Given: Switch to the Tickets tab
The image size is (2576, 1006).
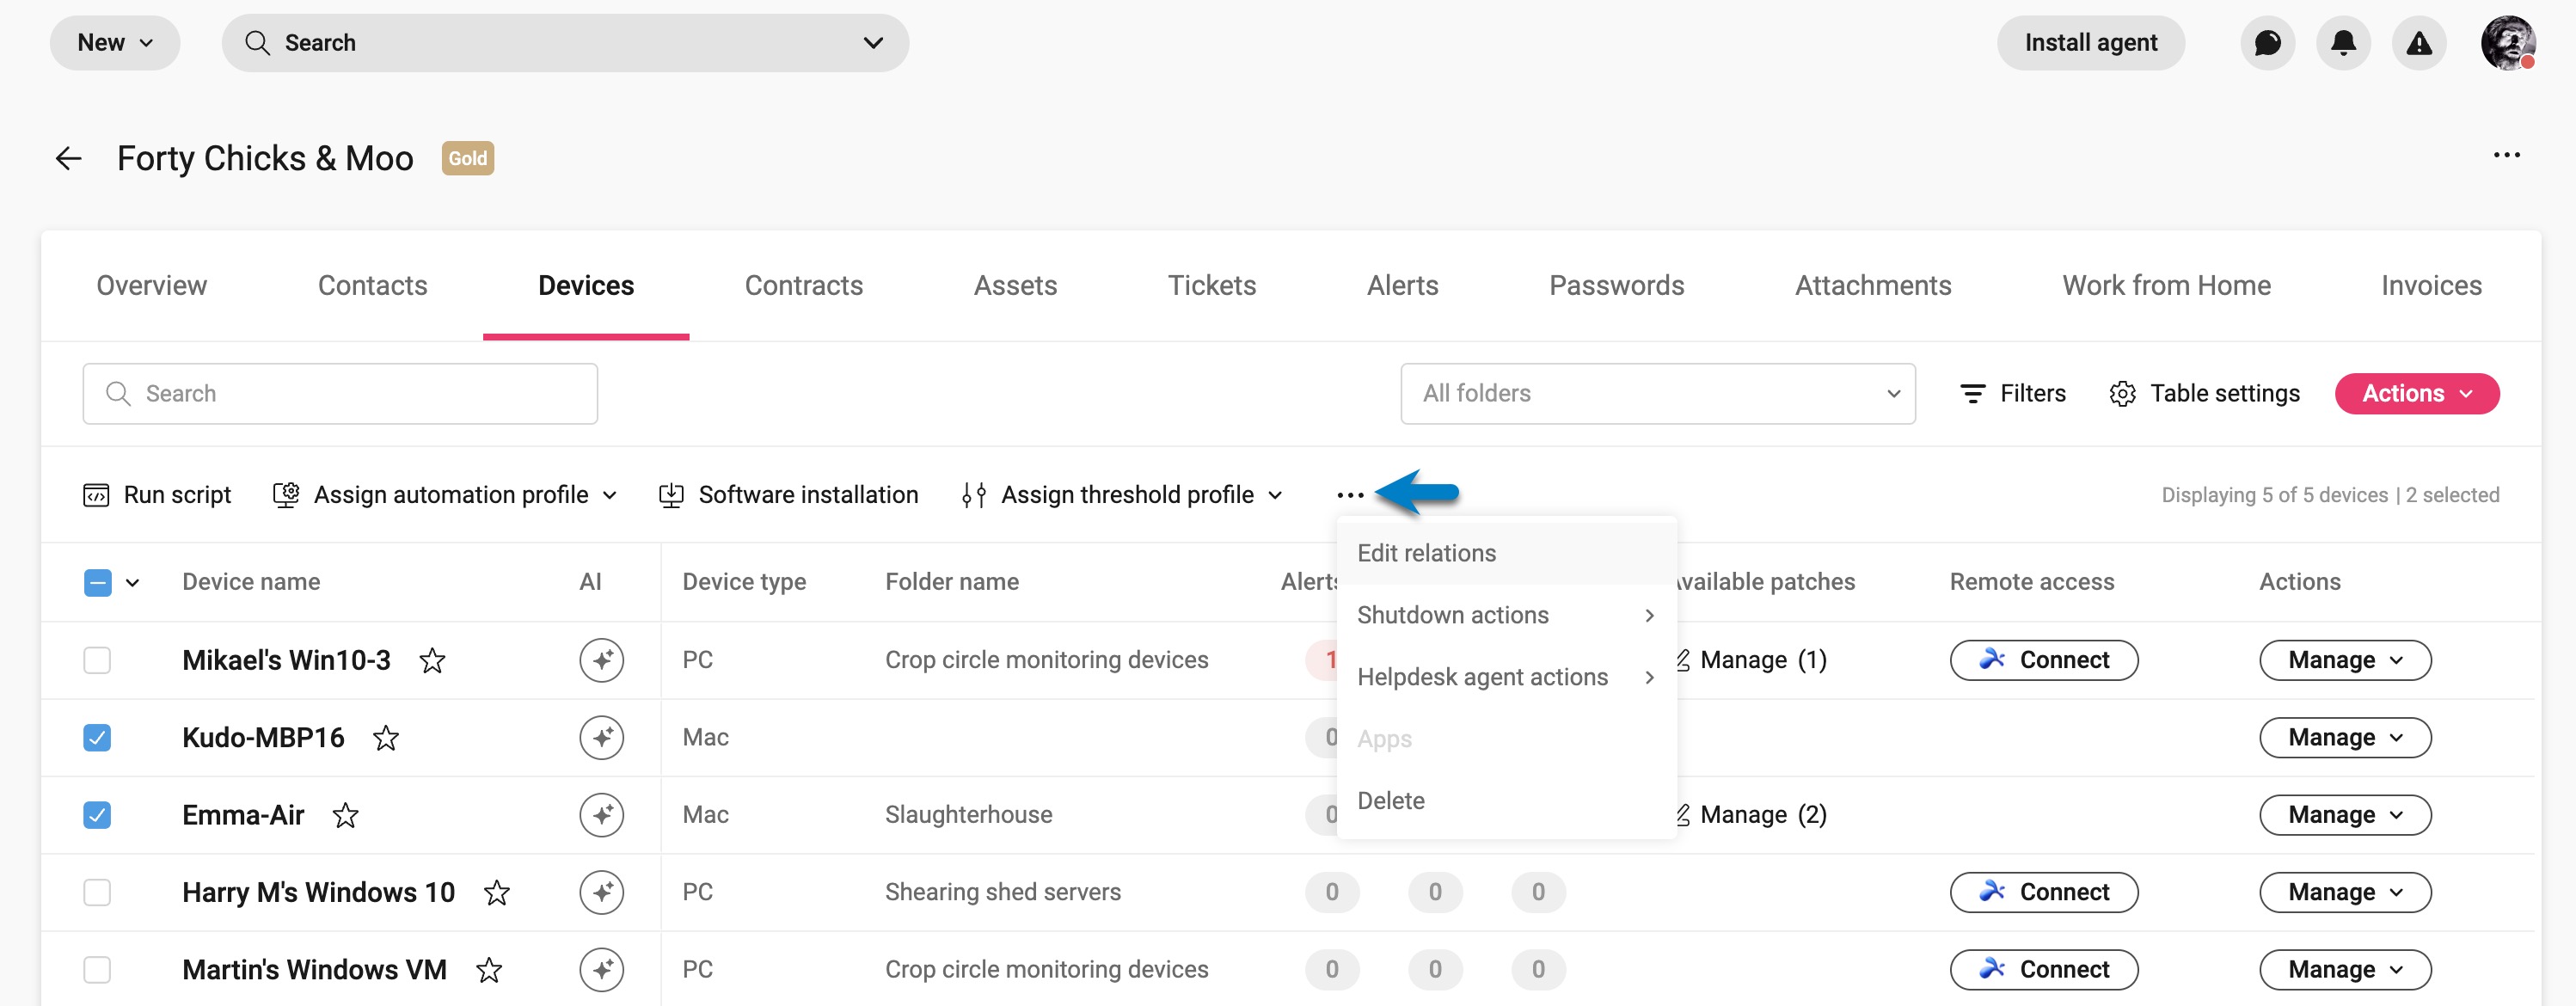Looking at the screenshot, I should (1211, 286).
